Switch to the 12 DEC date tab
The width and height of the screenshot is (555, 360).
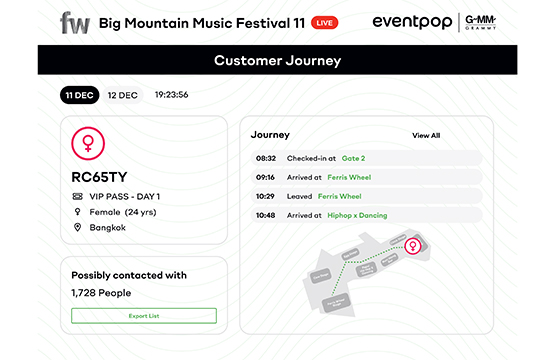tap(122, 95)
